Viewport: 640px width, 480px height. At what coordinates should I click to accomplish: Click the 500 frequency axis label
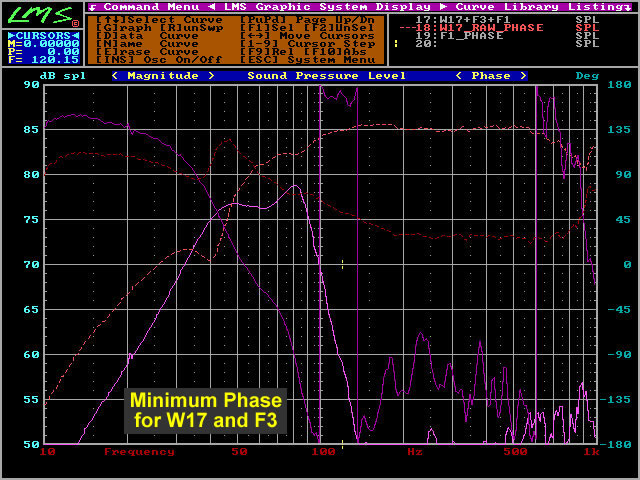(x=515, y=452)
